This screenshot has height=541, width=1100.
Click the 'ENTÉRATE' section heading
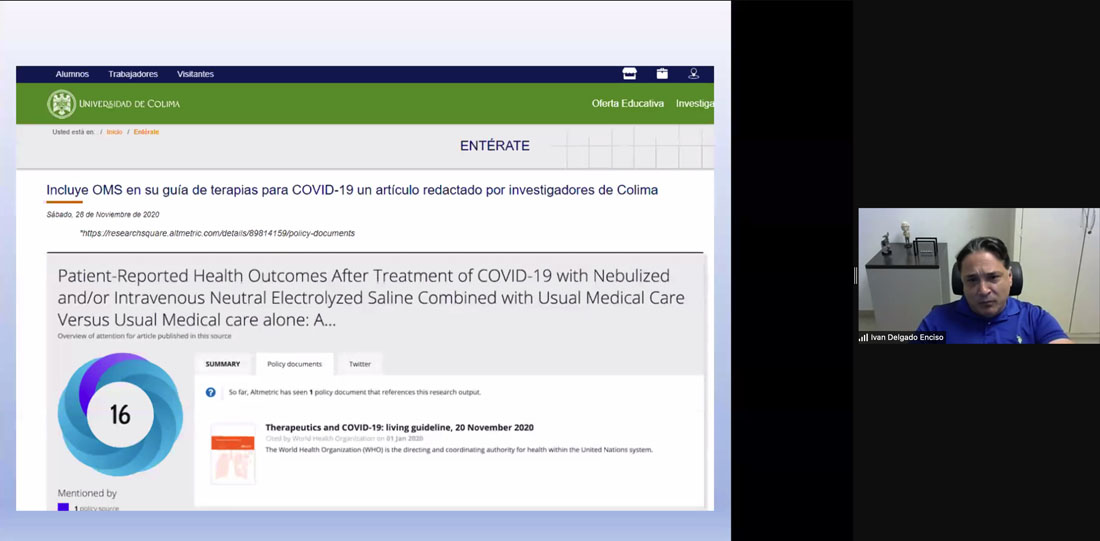click(495, 146)
